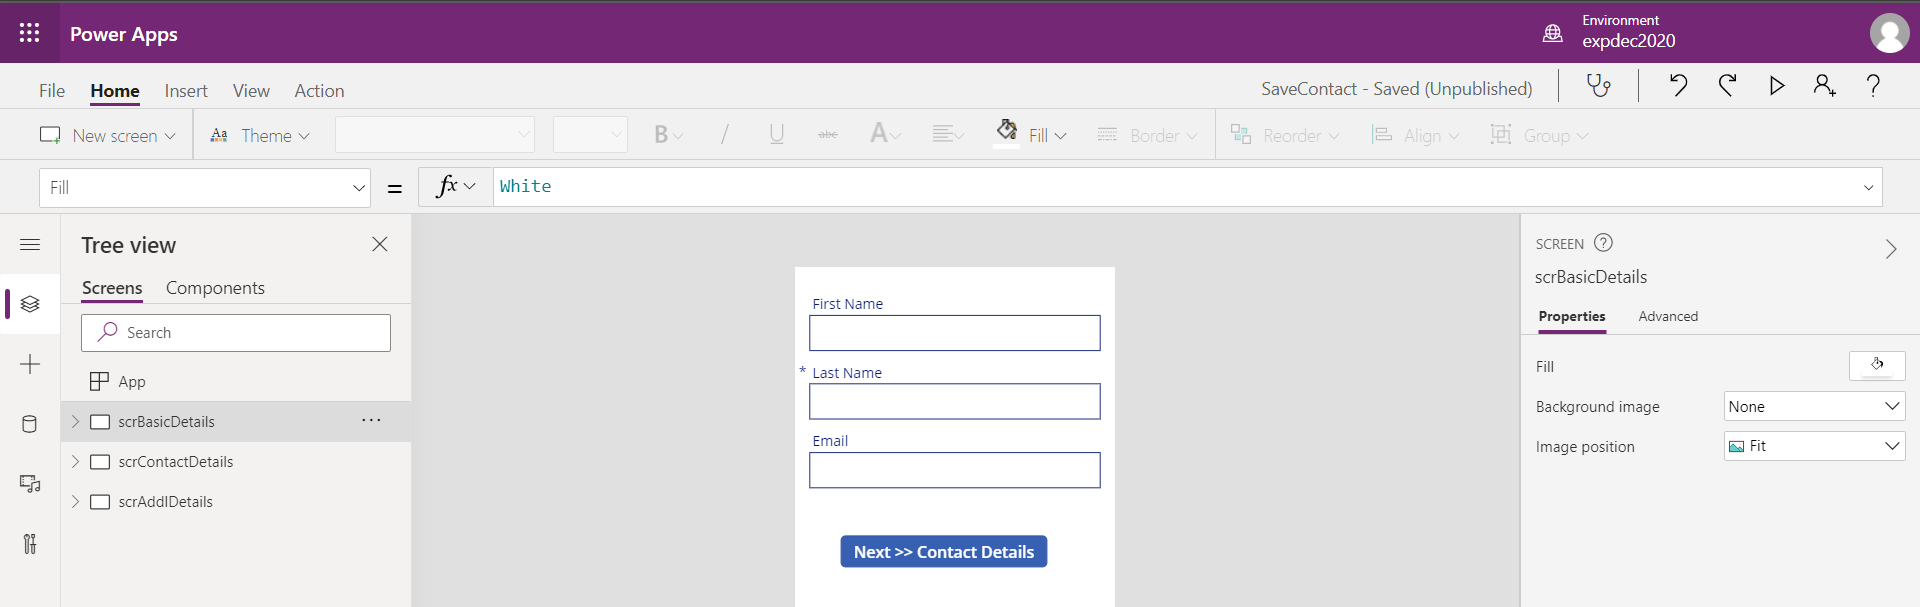Toggle bold formatting
The height and width of the screenshot is (607, 1920).
click(x=668, y=135)
